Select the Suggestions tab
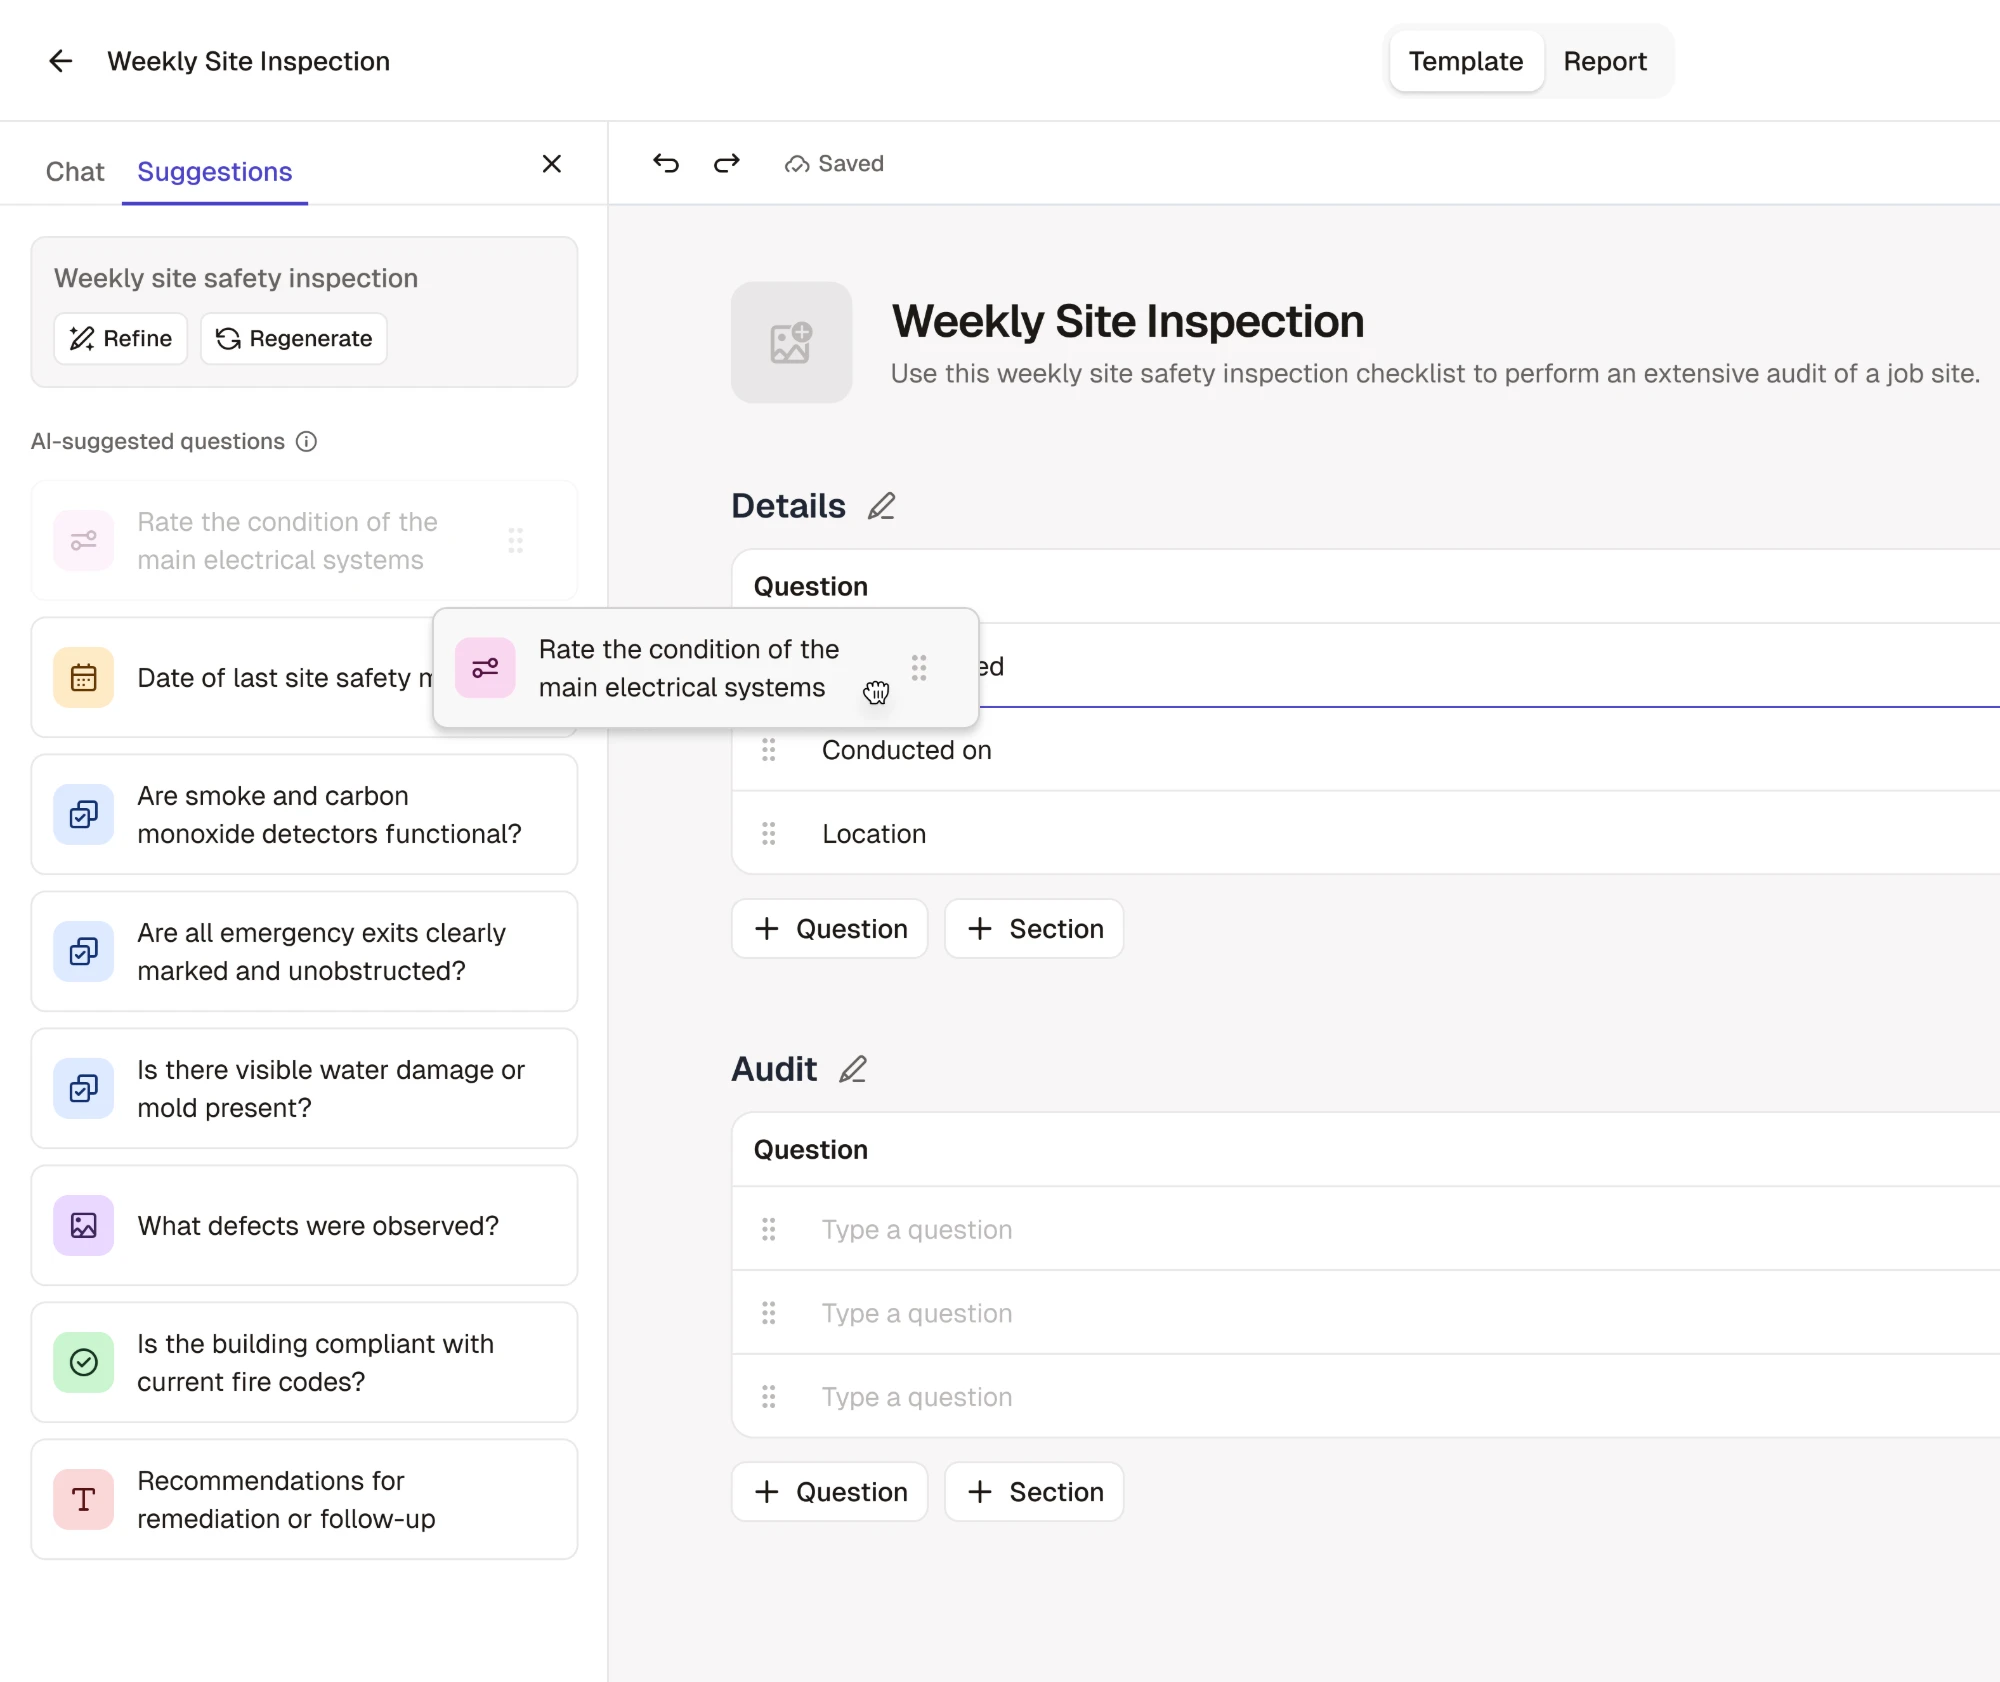The image size is (2000, 1682). [x=215, y=172]
